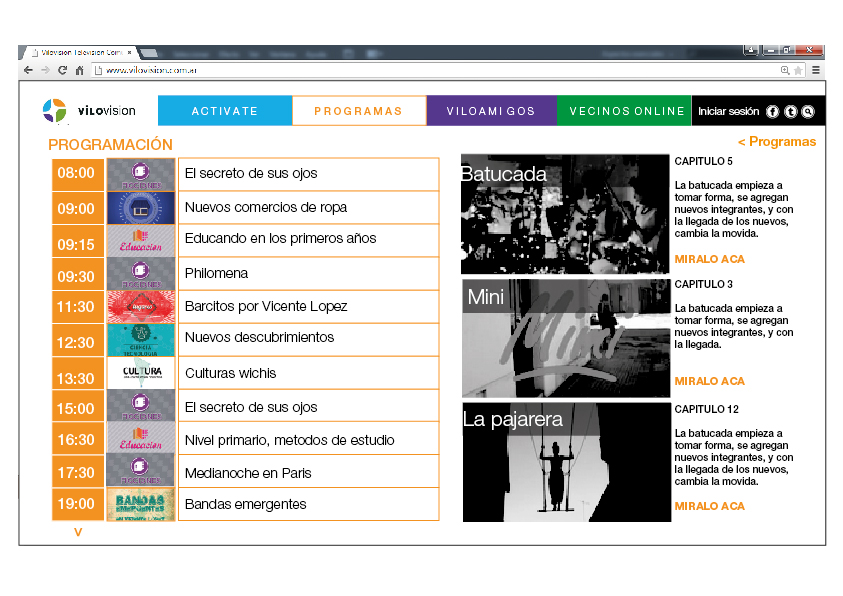Open the ACTIVATE tab
The image size is (843, 596).
[x=225, y=111]
